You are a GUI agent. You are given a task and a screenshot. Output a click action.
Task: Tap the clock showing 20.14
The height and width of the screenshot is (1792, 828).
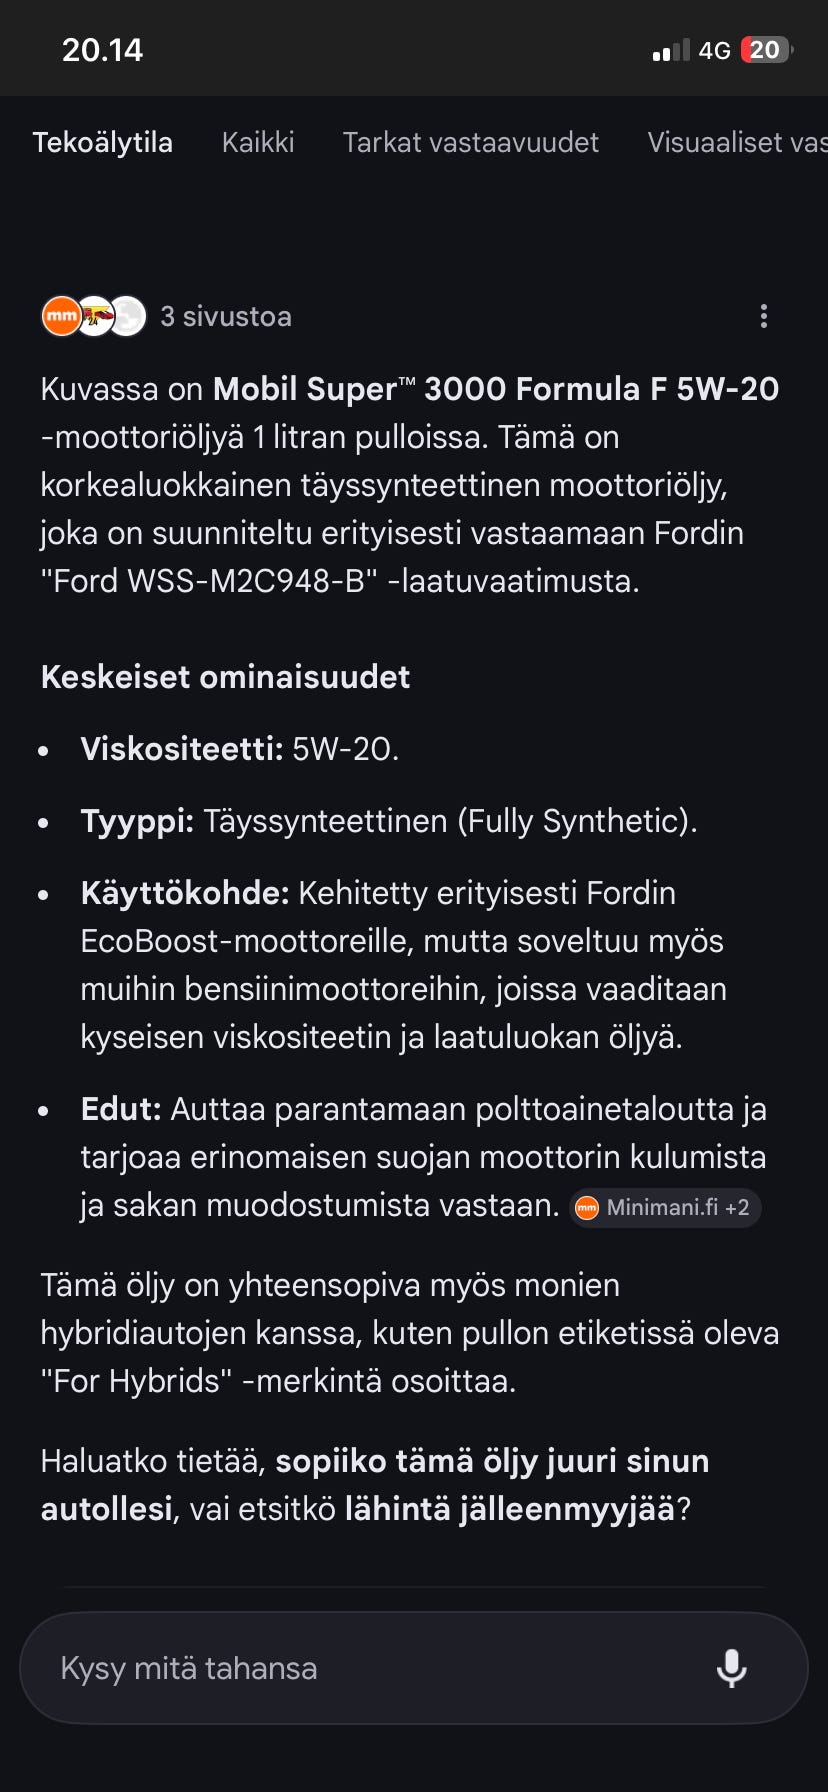pyautogui.click(x=104, y=48)
